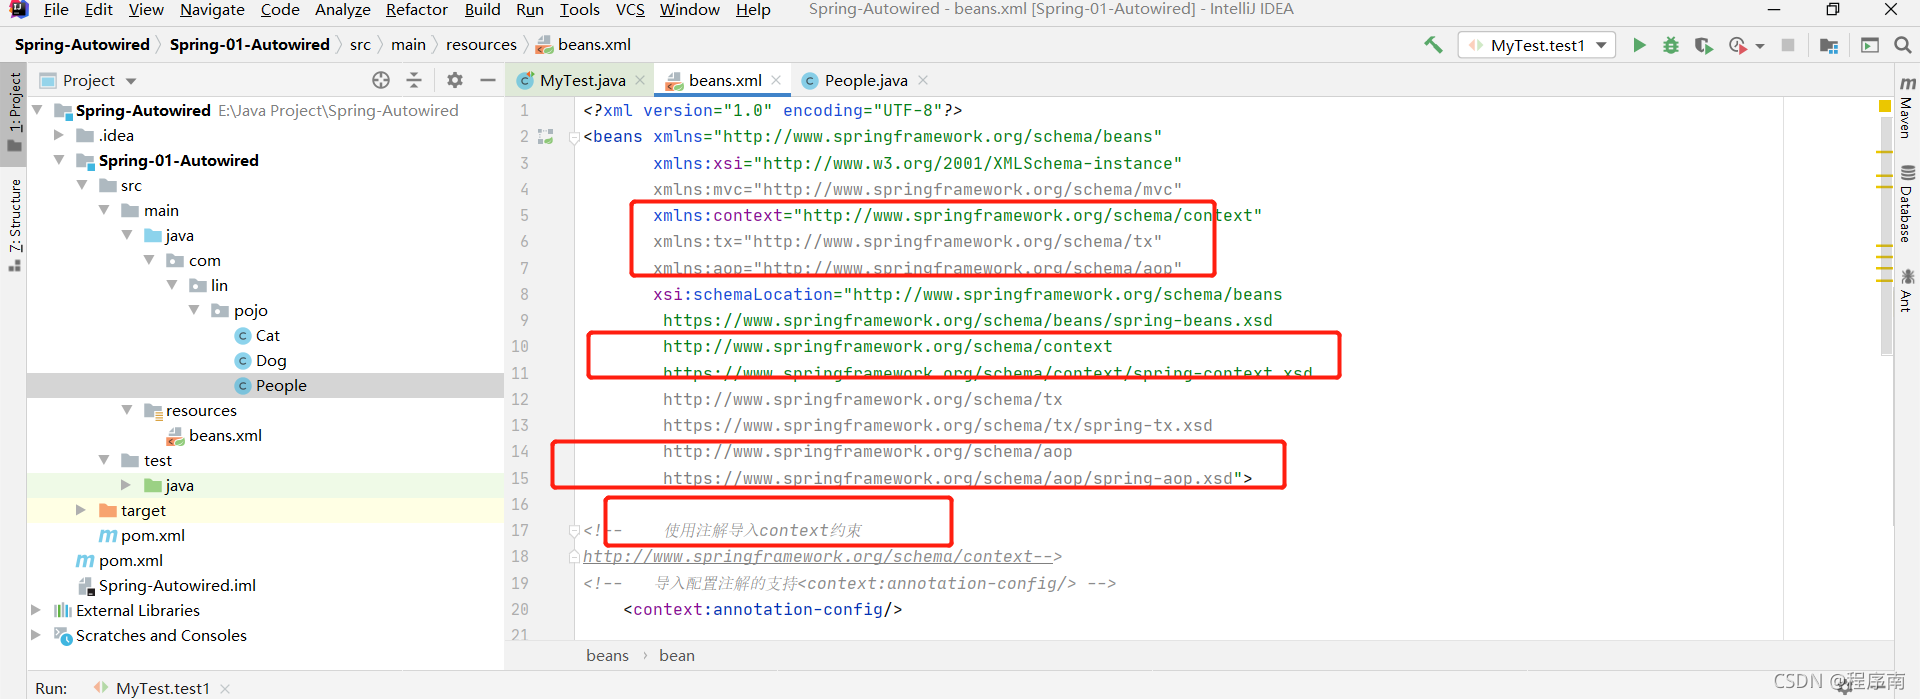Open the VCS menu
1920x699 pixels.
630,10
